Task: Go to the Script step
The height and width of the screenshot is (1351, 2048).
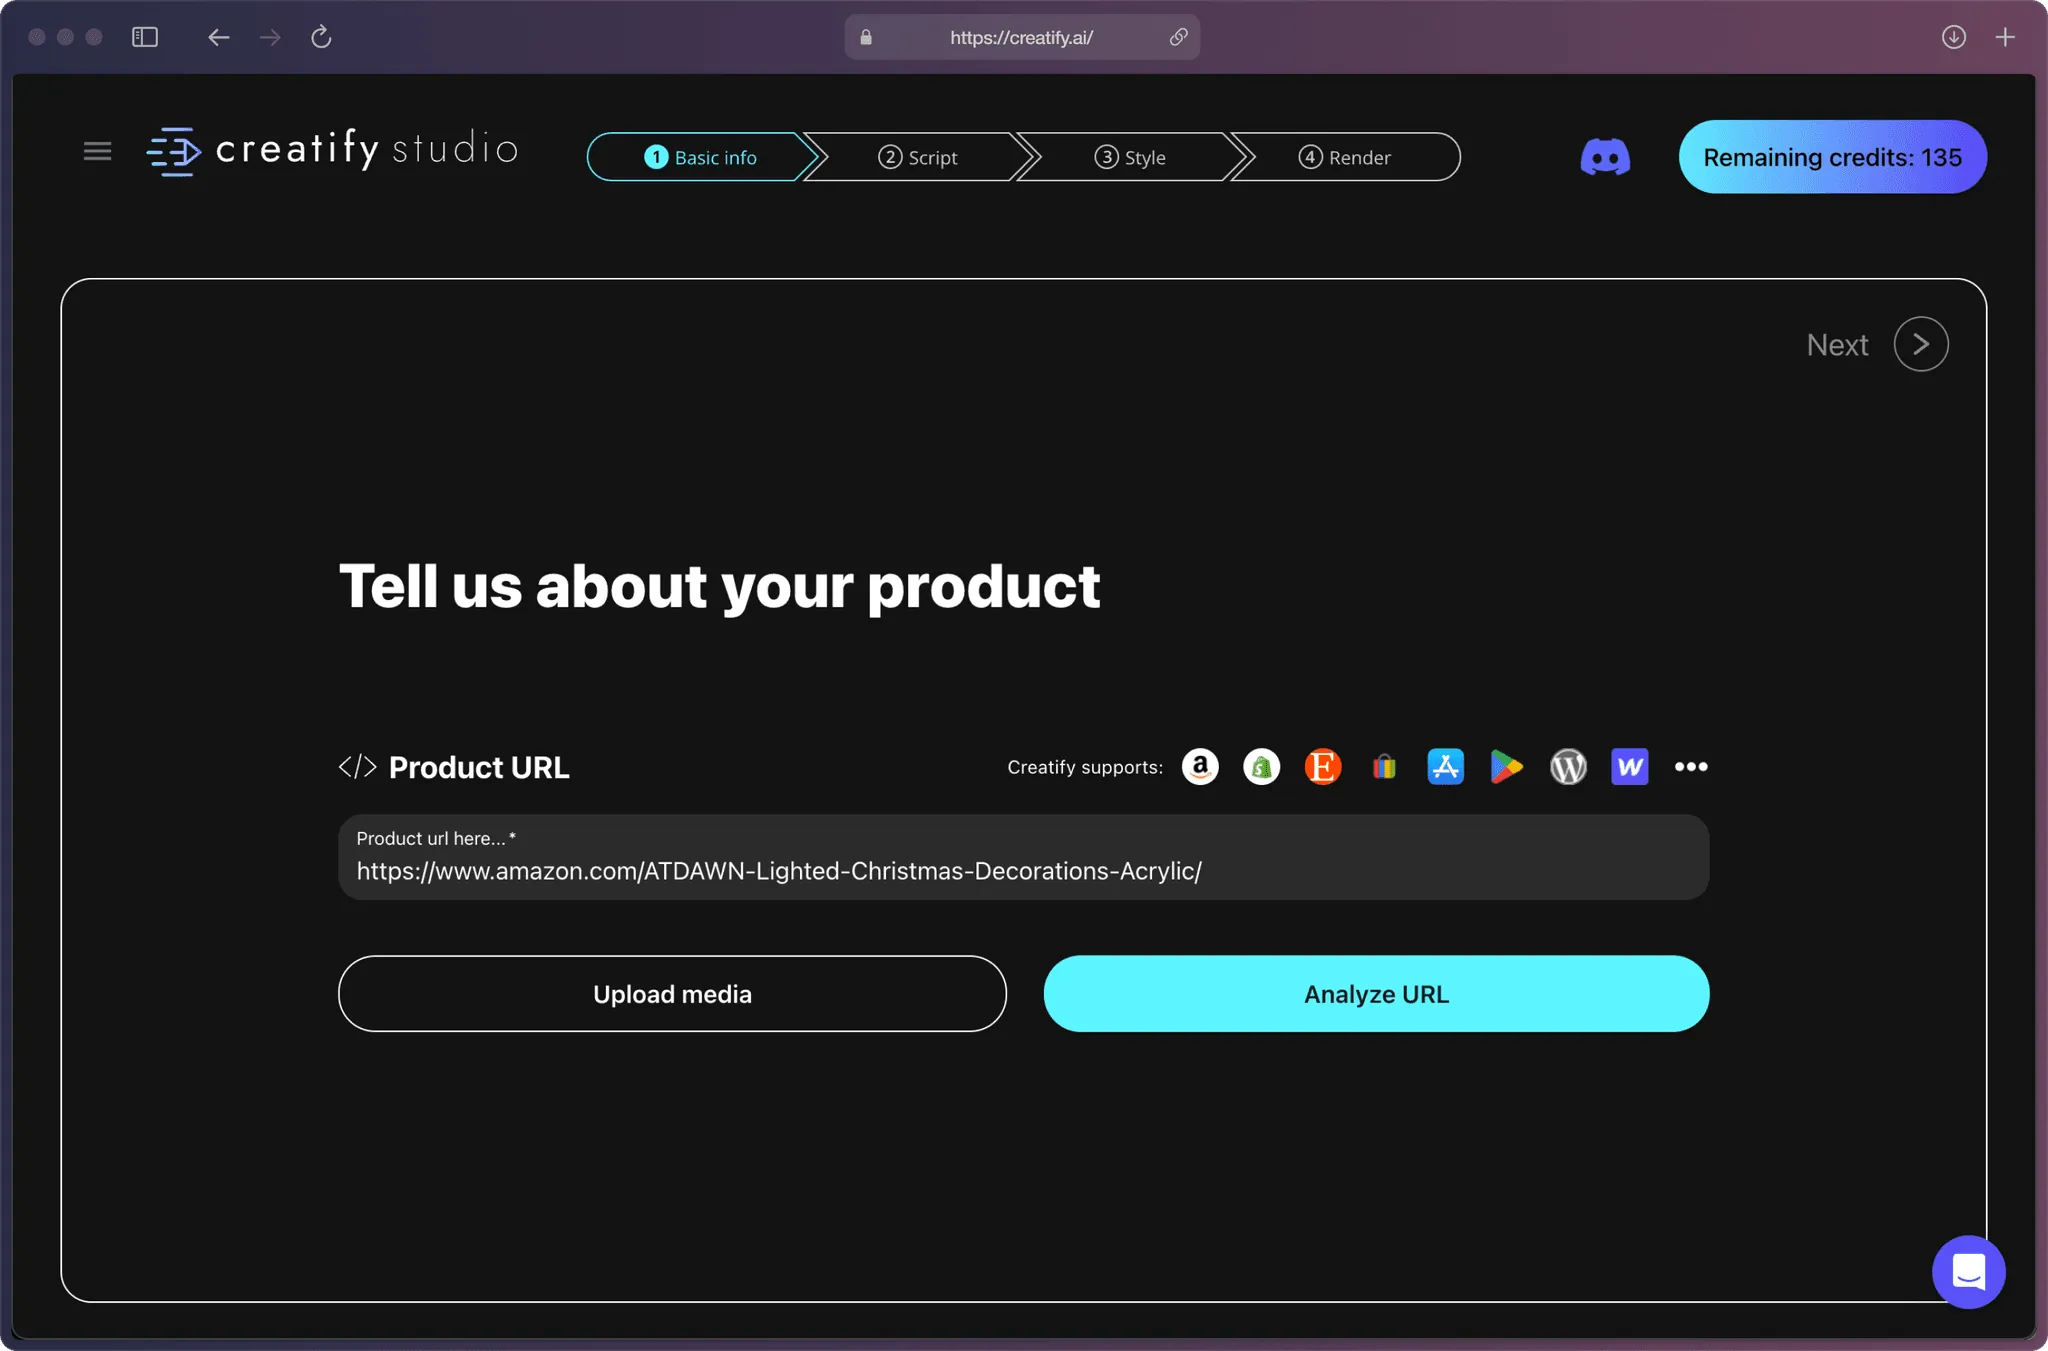Action: coord(918,157)
